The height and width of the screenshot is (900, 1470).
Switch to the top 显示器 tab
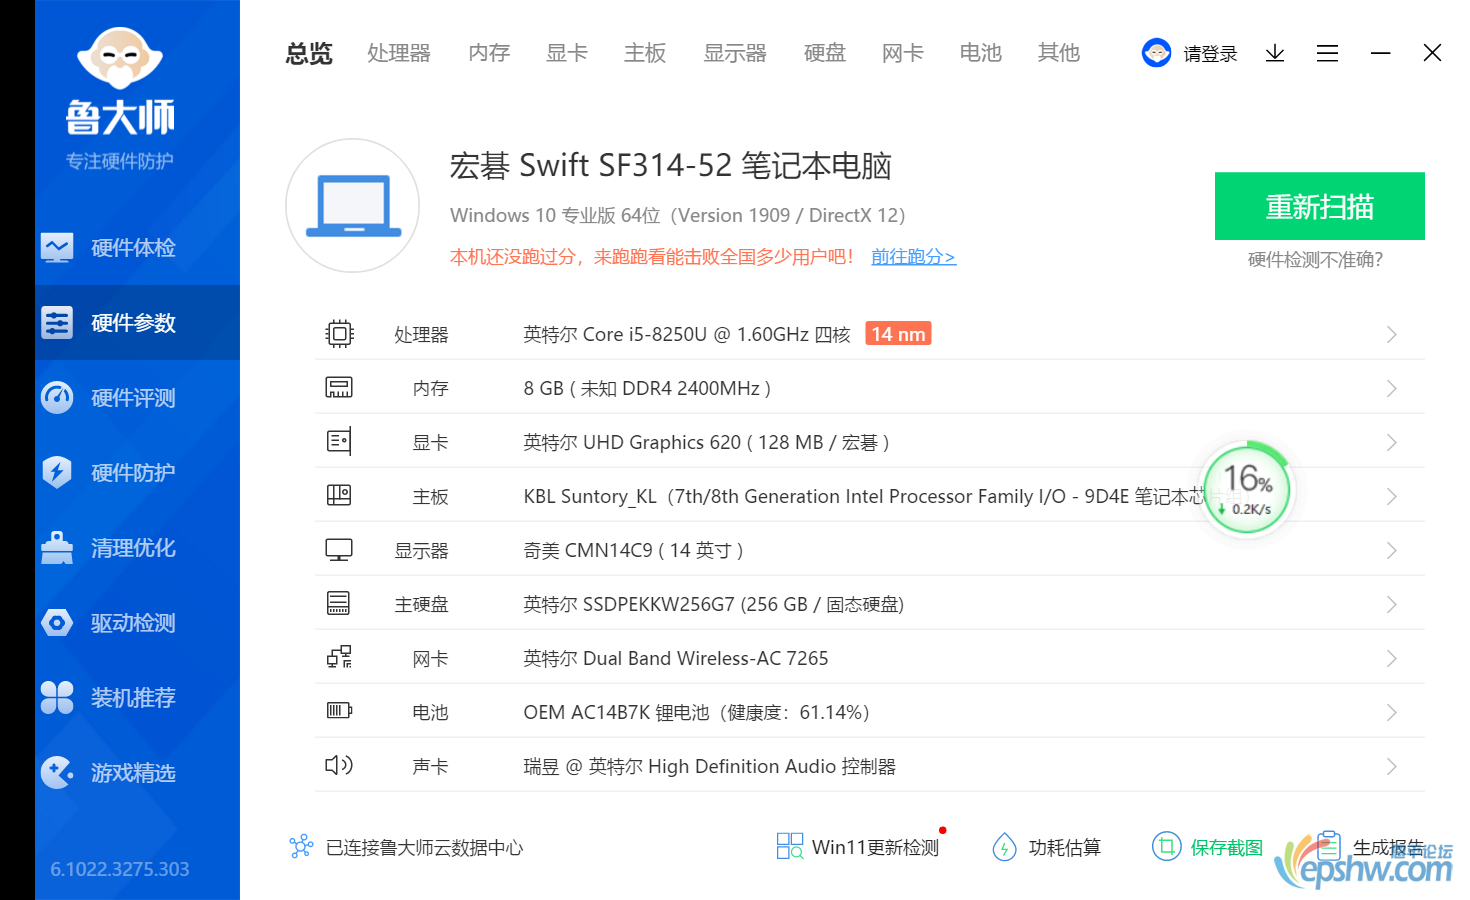[735, 53]
